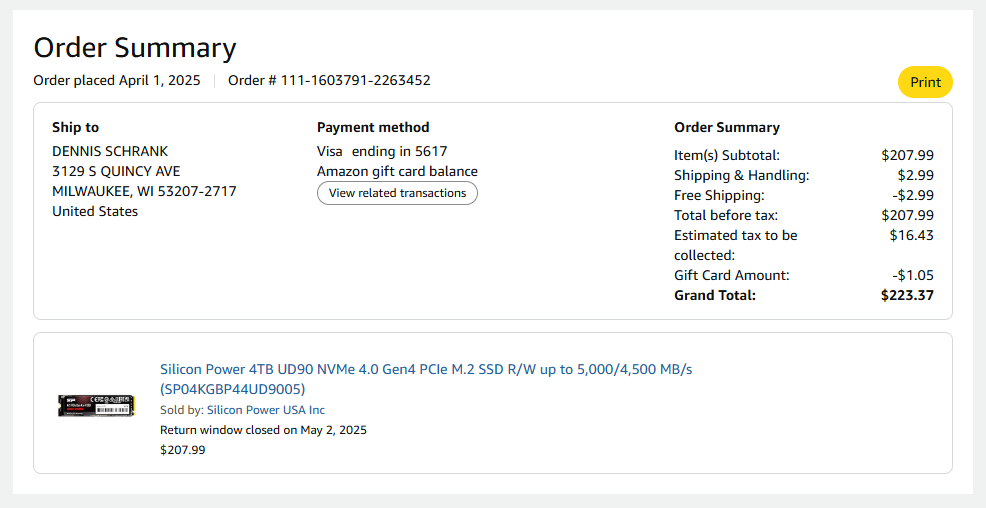The image size is (986, 508).
Task: Click the Visa ending in 5617 text
Action: coord(382,151)
